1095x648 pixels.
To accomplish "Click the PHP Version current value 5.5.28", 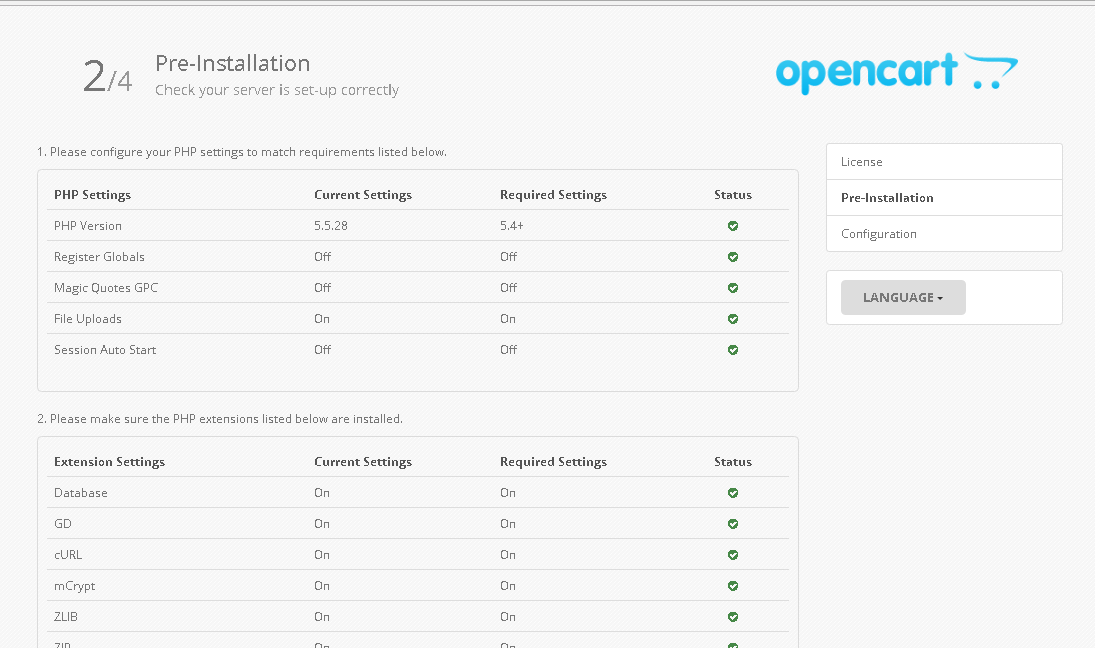I will click(330, 226).
